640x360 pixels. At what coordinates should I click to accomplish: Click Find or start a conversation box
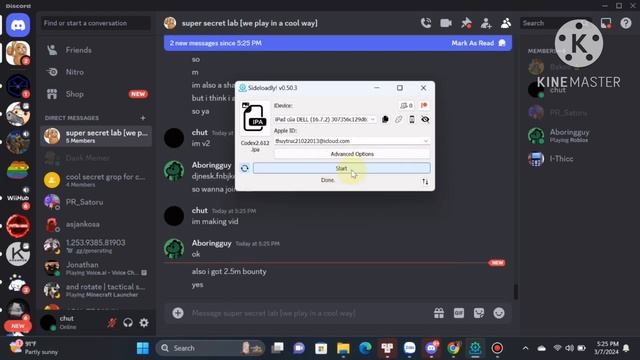[95, 23]
